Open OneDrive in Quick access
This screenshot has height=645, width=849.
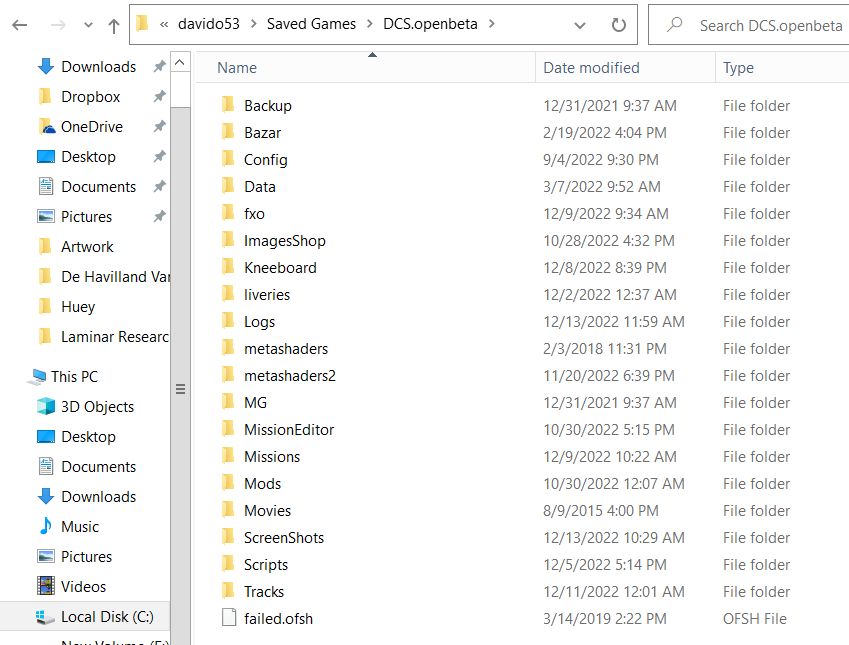point(92,127)
